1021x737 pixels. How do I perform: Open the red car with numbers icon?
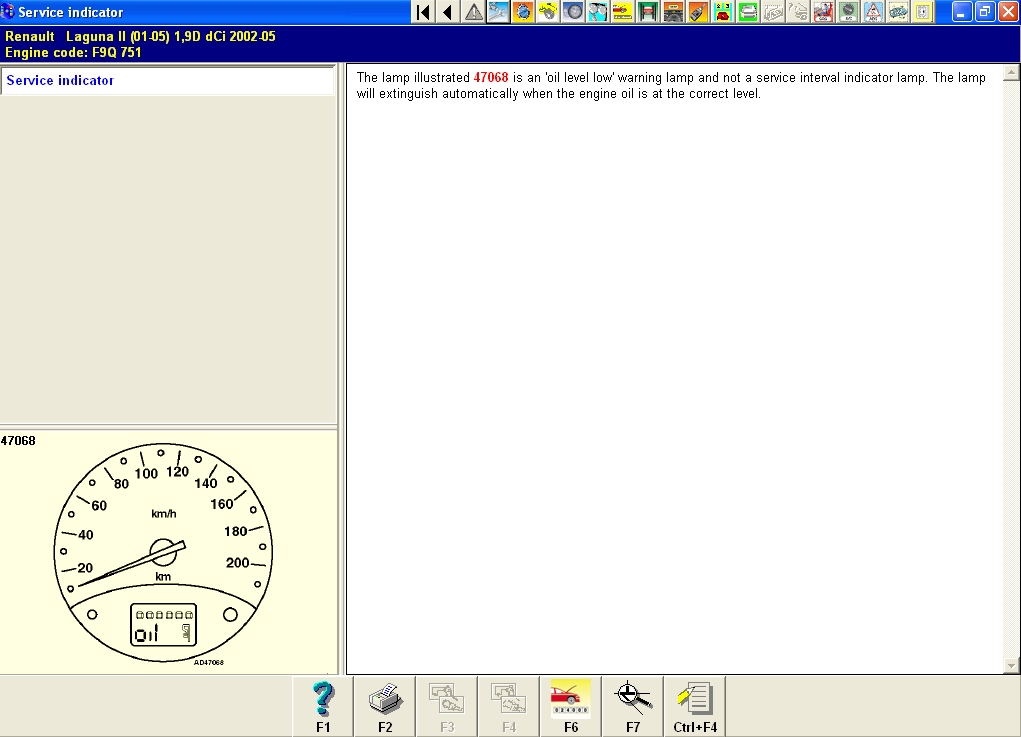723,12
